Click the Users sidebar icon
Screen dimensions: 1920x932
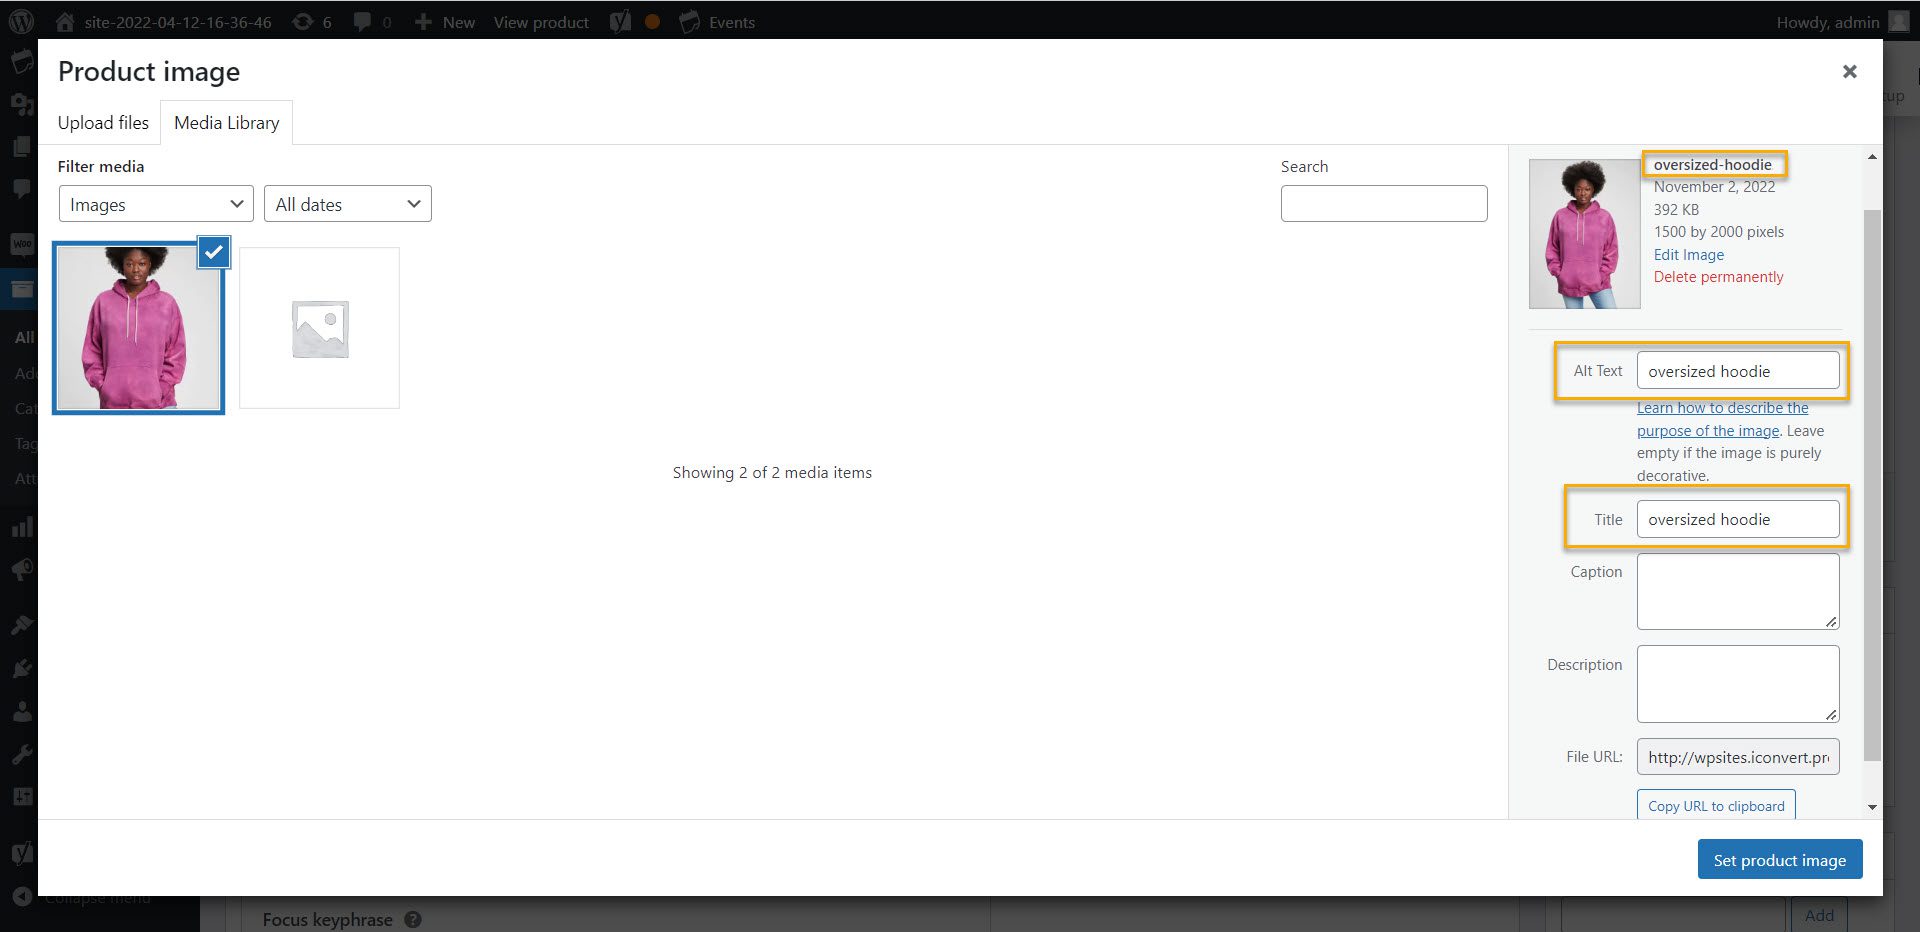coord(21,711)
